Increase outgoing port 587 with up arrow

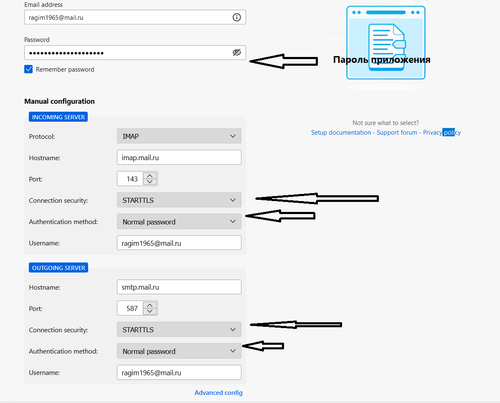pyautogui.click(x=150, y=305)
